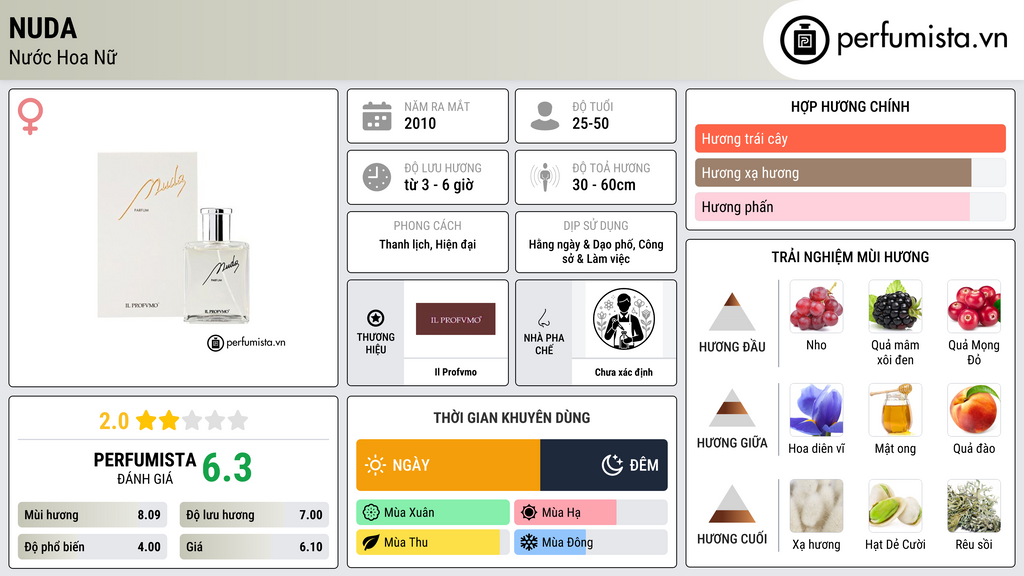Click the Mật ong honey jar image
This screenshot has height=576, width=1024.
(895, 409)
